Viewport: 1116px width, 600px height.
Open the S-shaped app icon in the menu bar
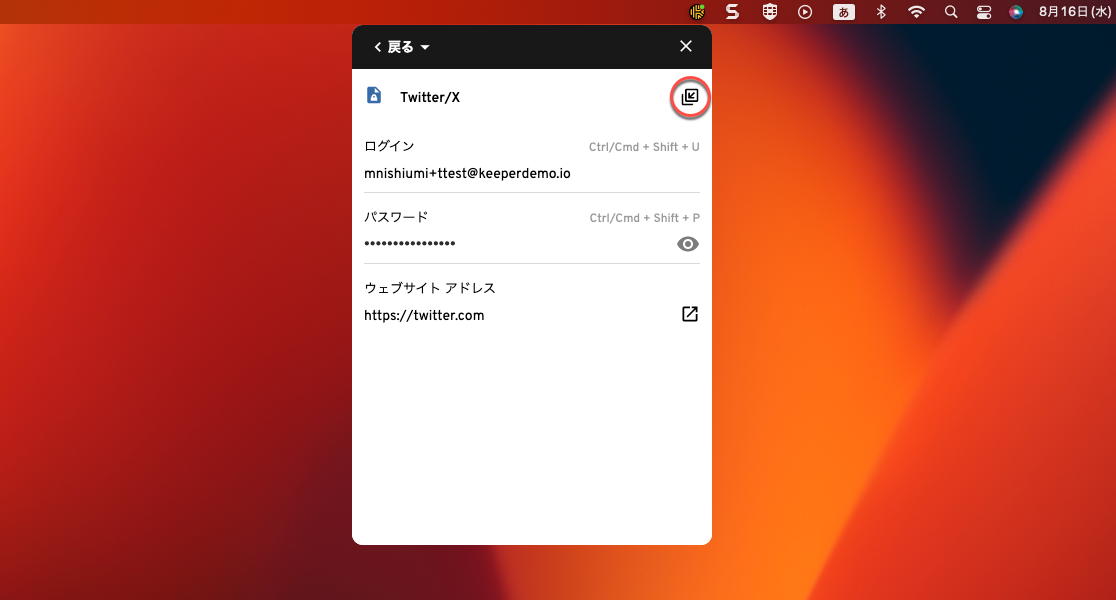point(732,12)
